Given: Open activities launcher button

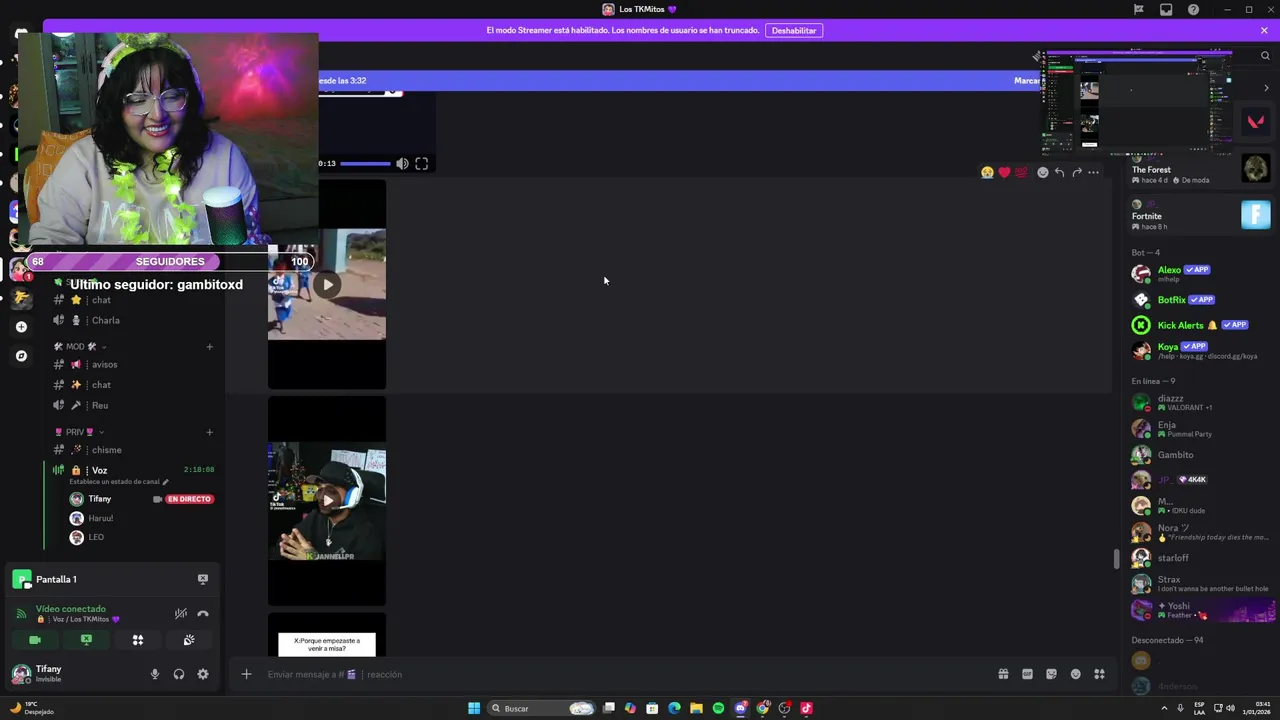Looking at the screenshot, I should click(x=138, y=640).
